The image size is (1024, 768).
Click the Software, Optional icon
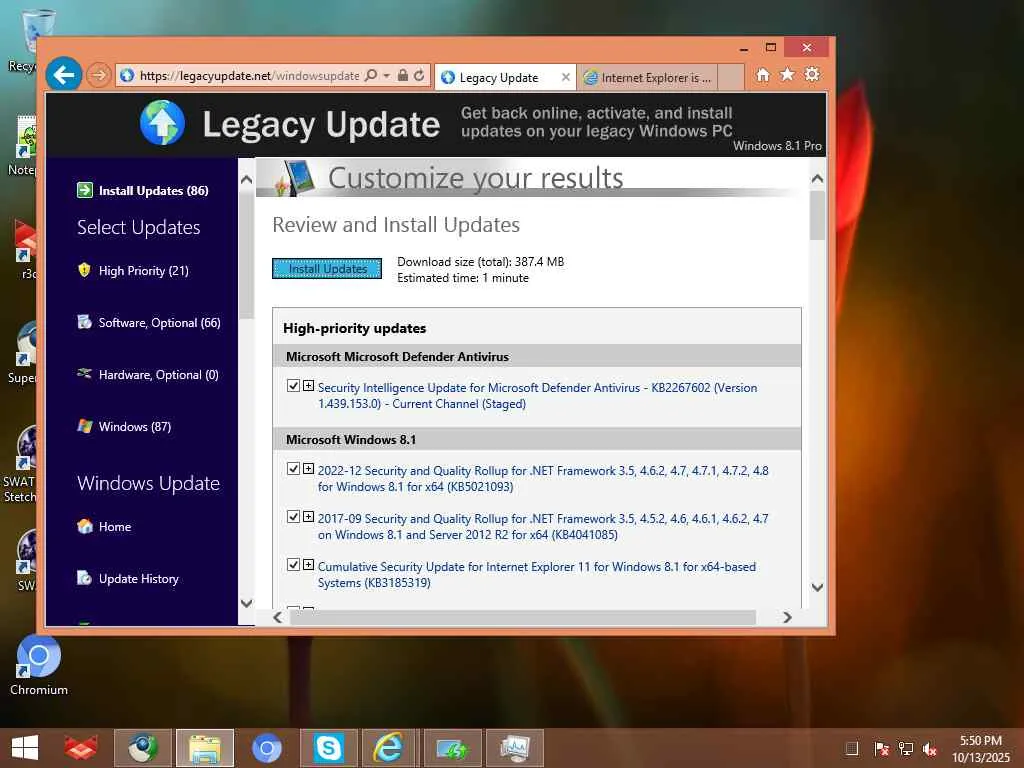click(84, 321)
